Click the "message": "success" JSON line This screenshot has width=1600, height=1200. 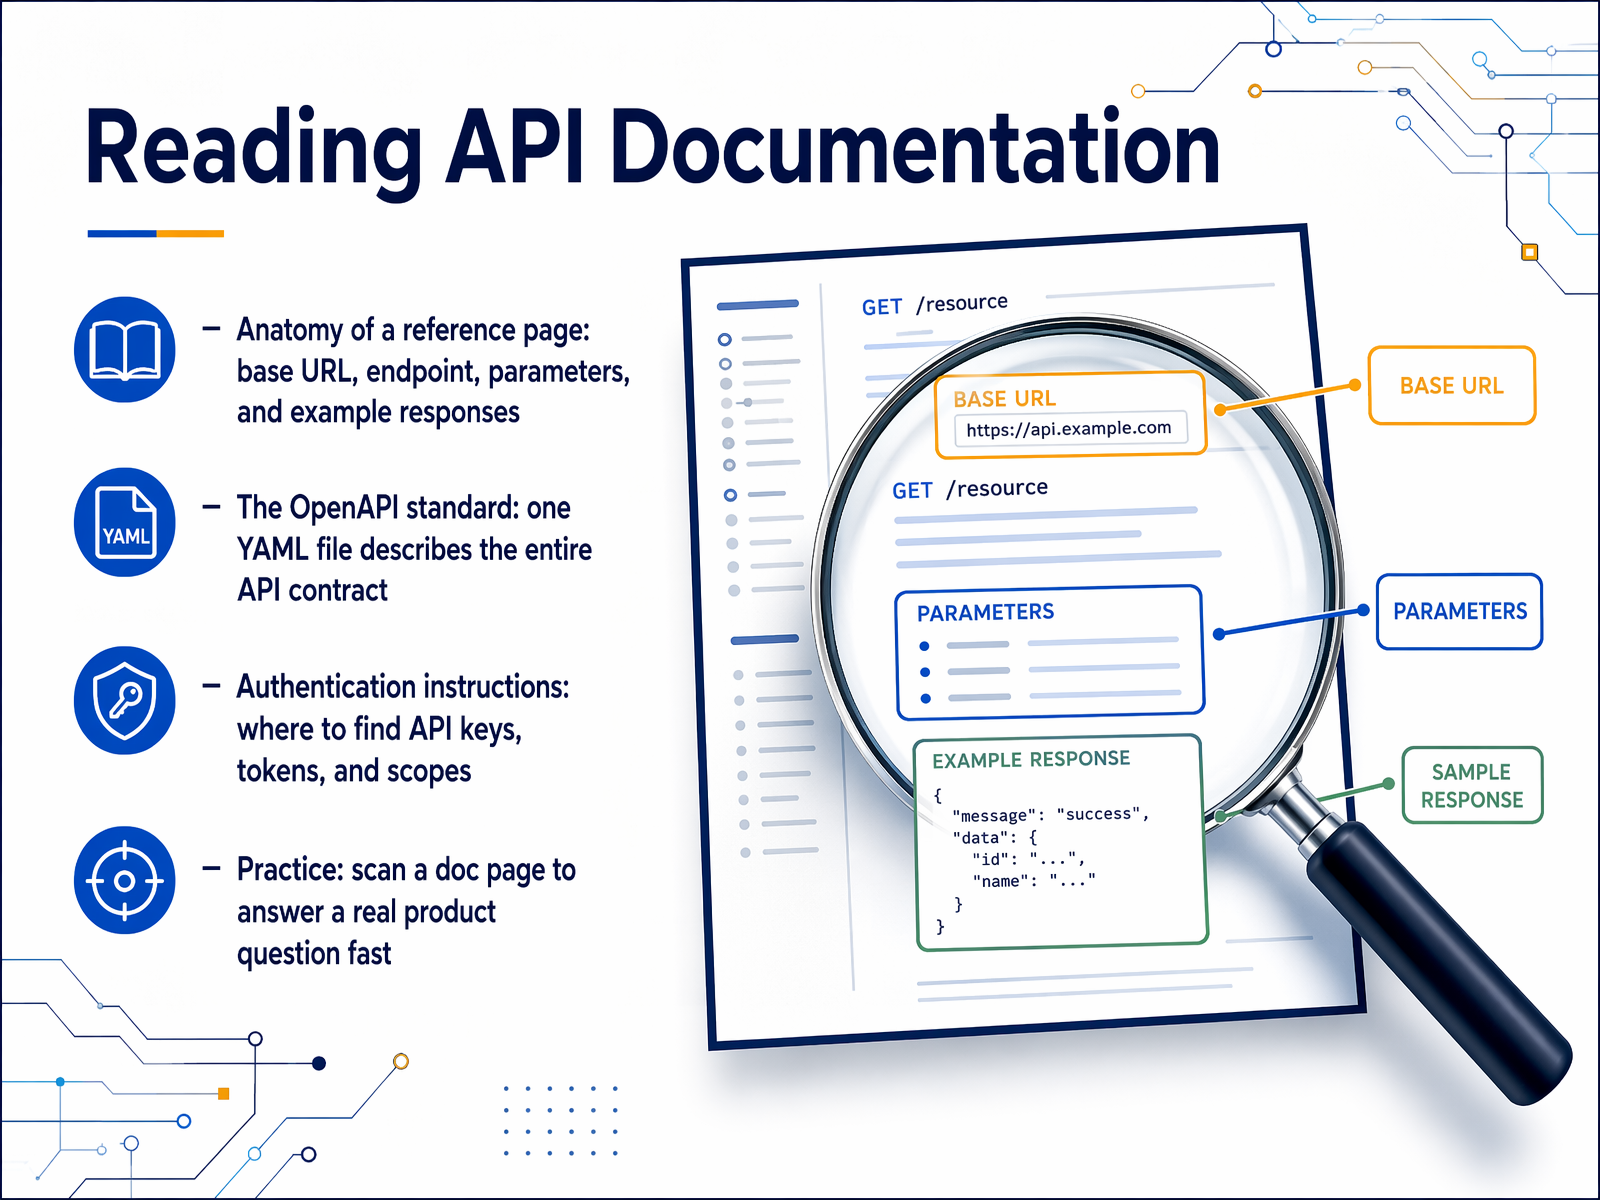[1051, 815]
